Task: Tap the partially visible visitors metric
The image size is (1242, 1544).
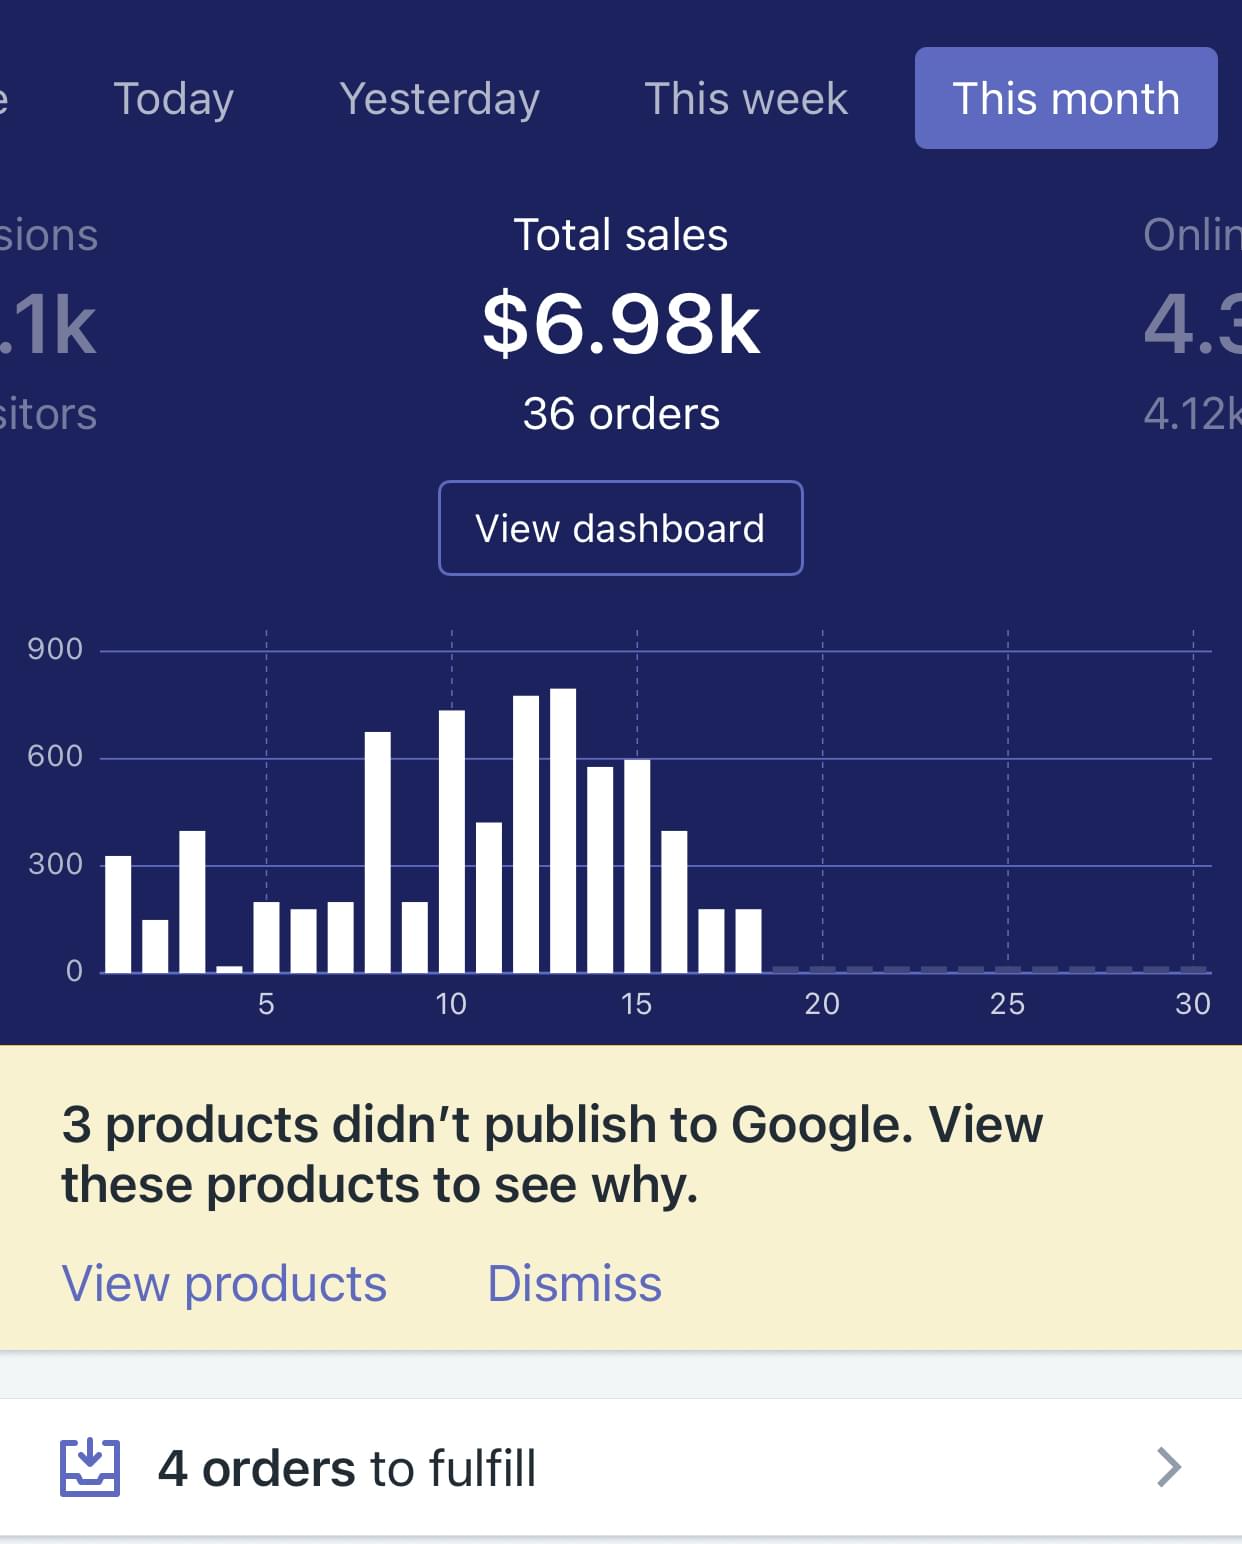Action: point(50,324)
